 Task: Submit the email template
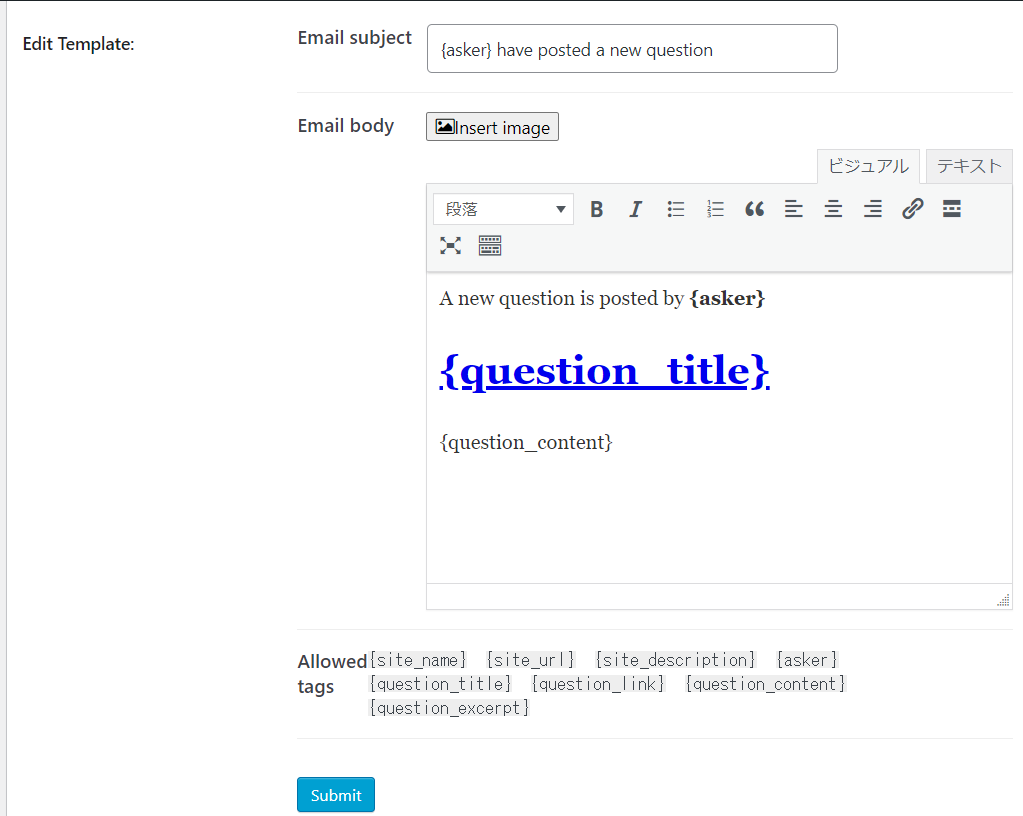point(336,795)
